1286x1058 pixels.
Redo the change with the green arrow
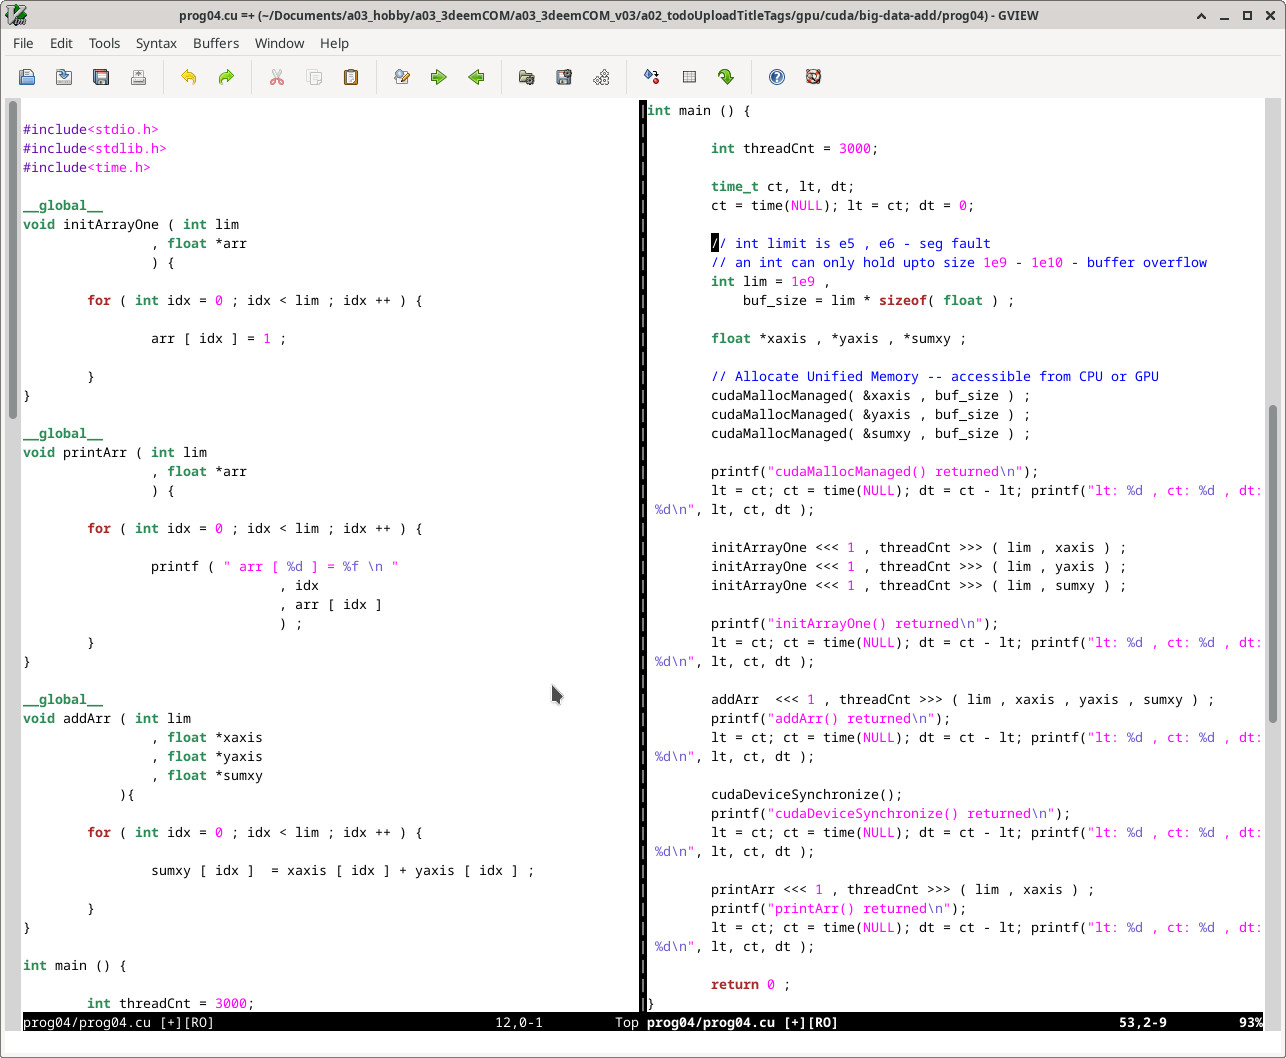point(226,77)
